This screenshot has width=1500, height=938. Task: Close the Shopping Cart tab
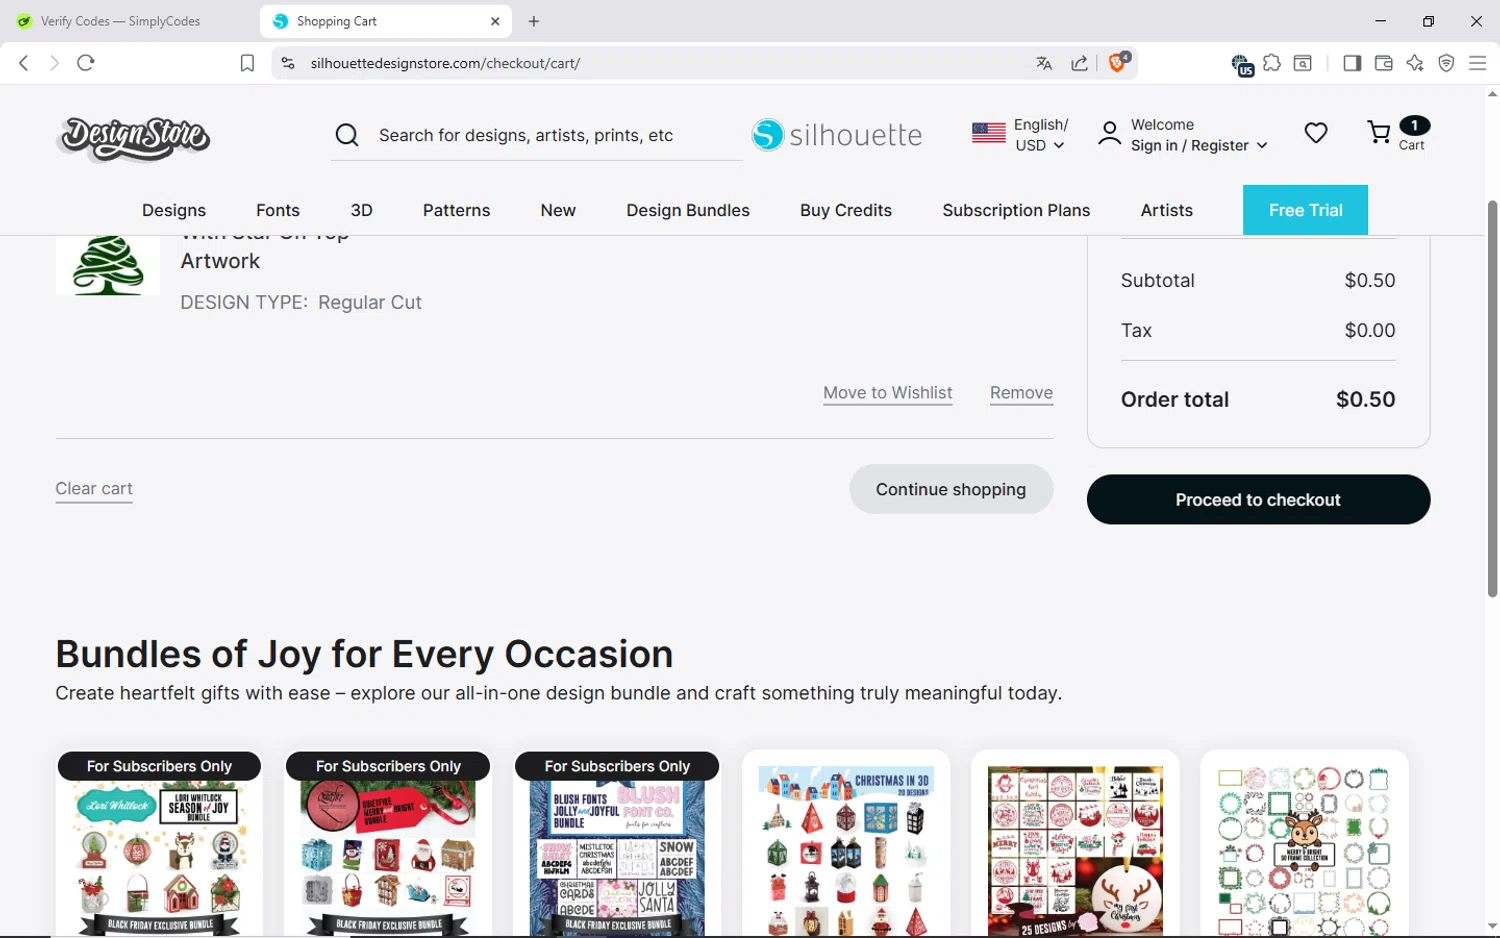click(495, 21)
